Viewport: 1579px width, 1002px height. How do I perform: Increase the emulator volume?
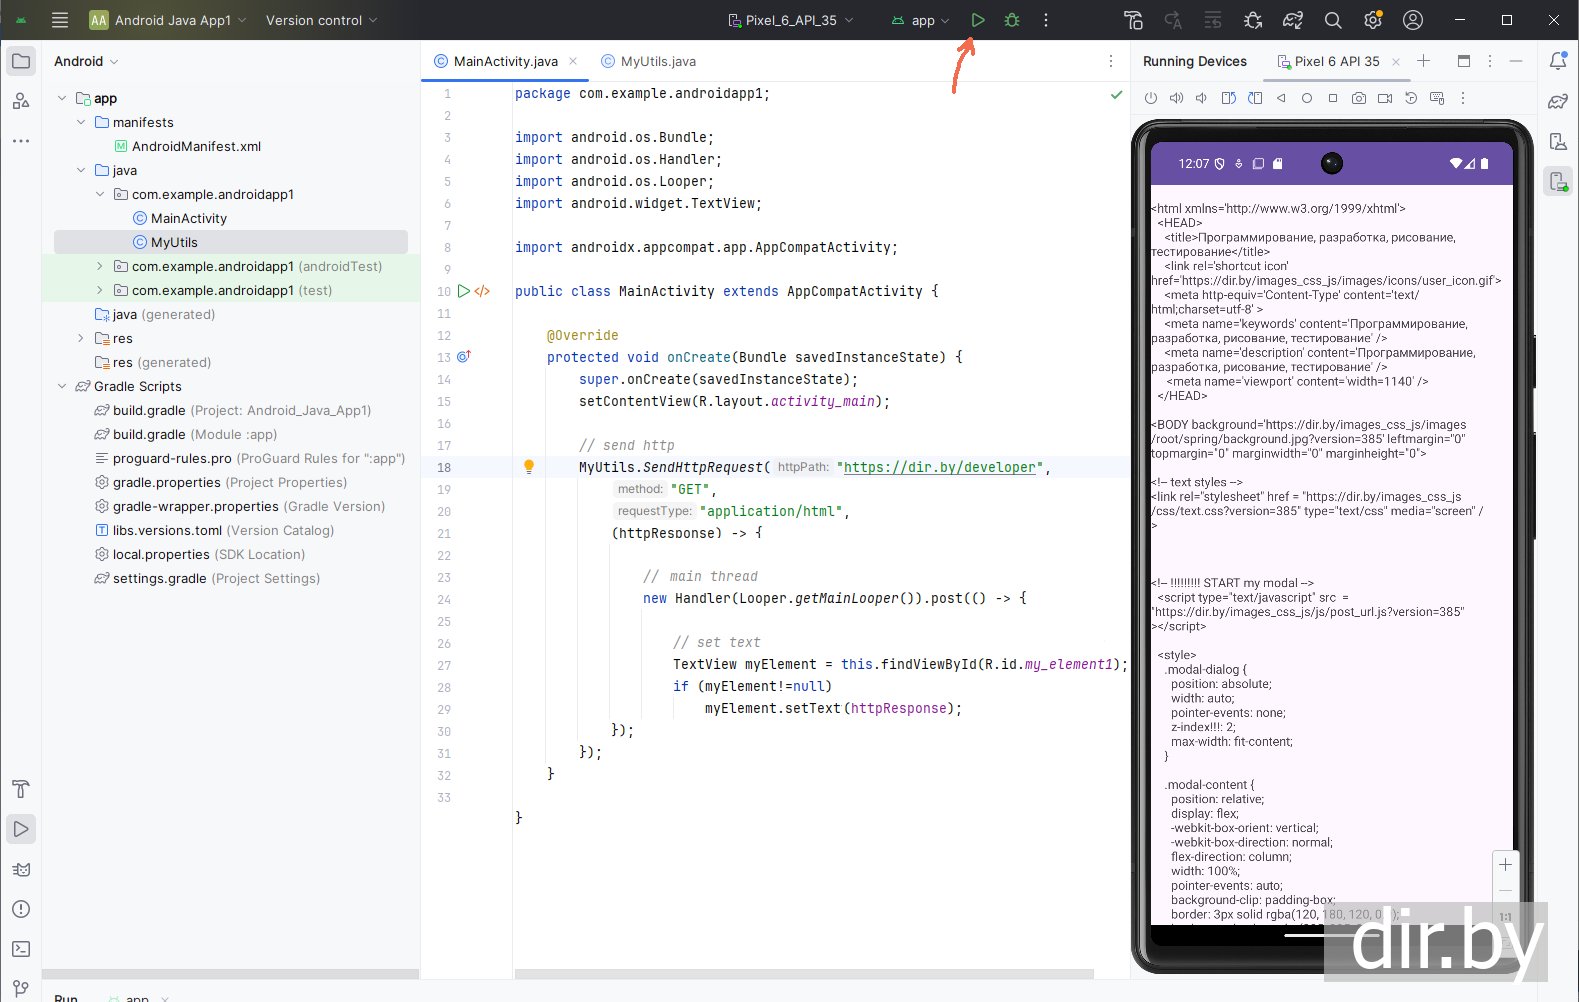pyautogui.click(x=1176, y=98)
